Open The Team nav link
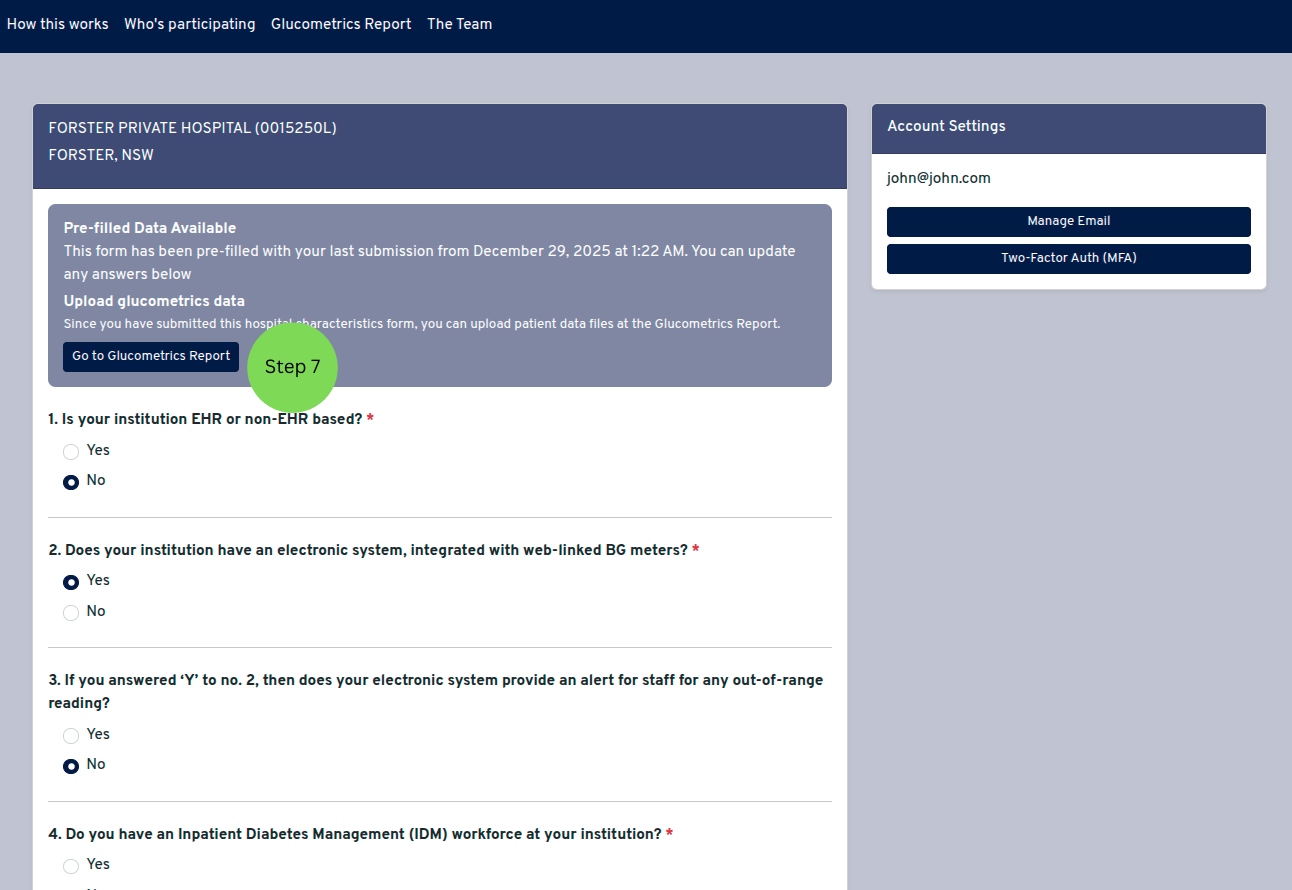Image resolution: width=1292 pixels, height=890 pixels. [459, 24]
